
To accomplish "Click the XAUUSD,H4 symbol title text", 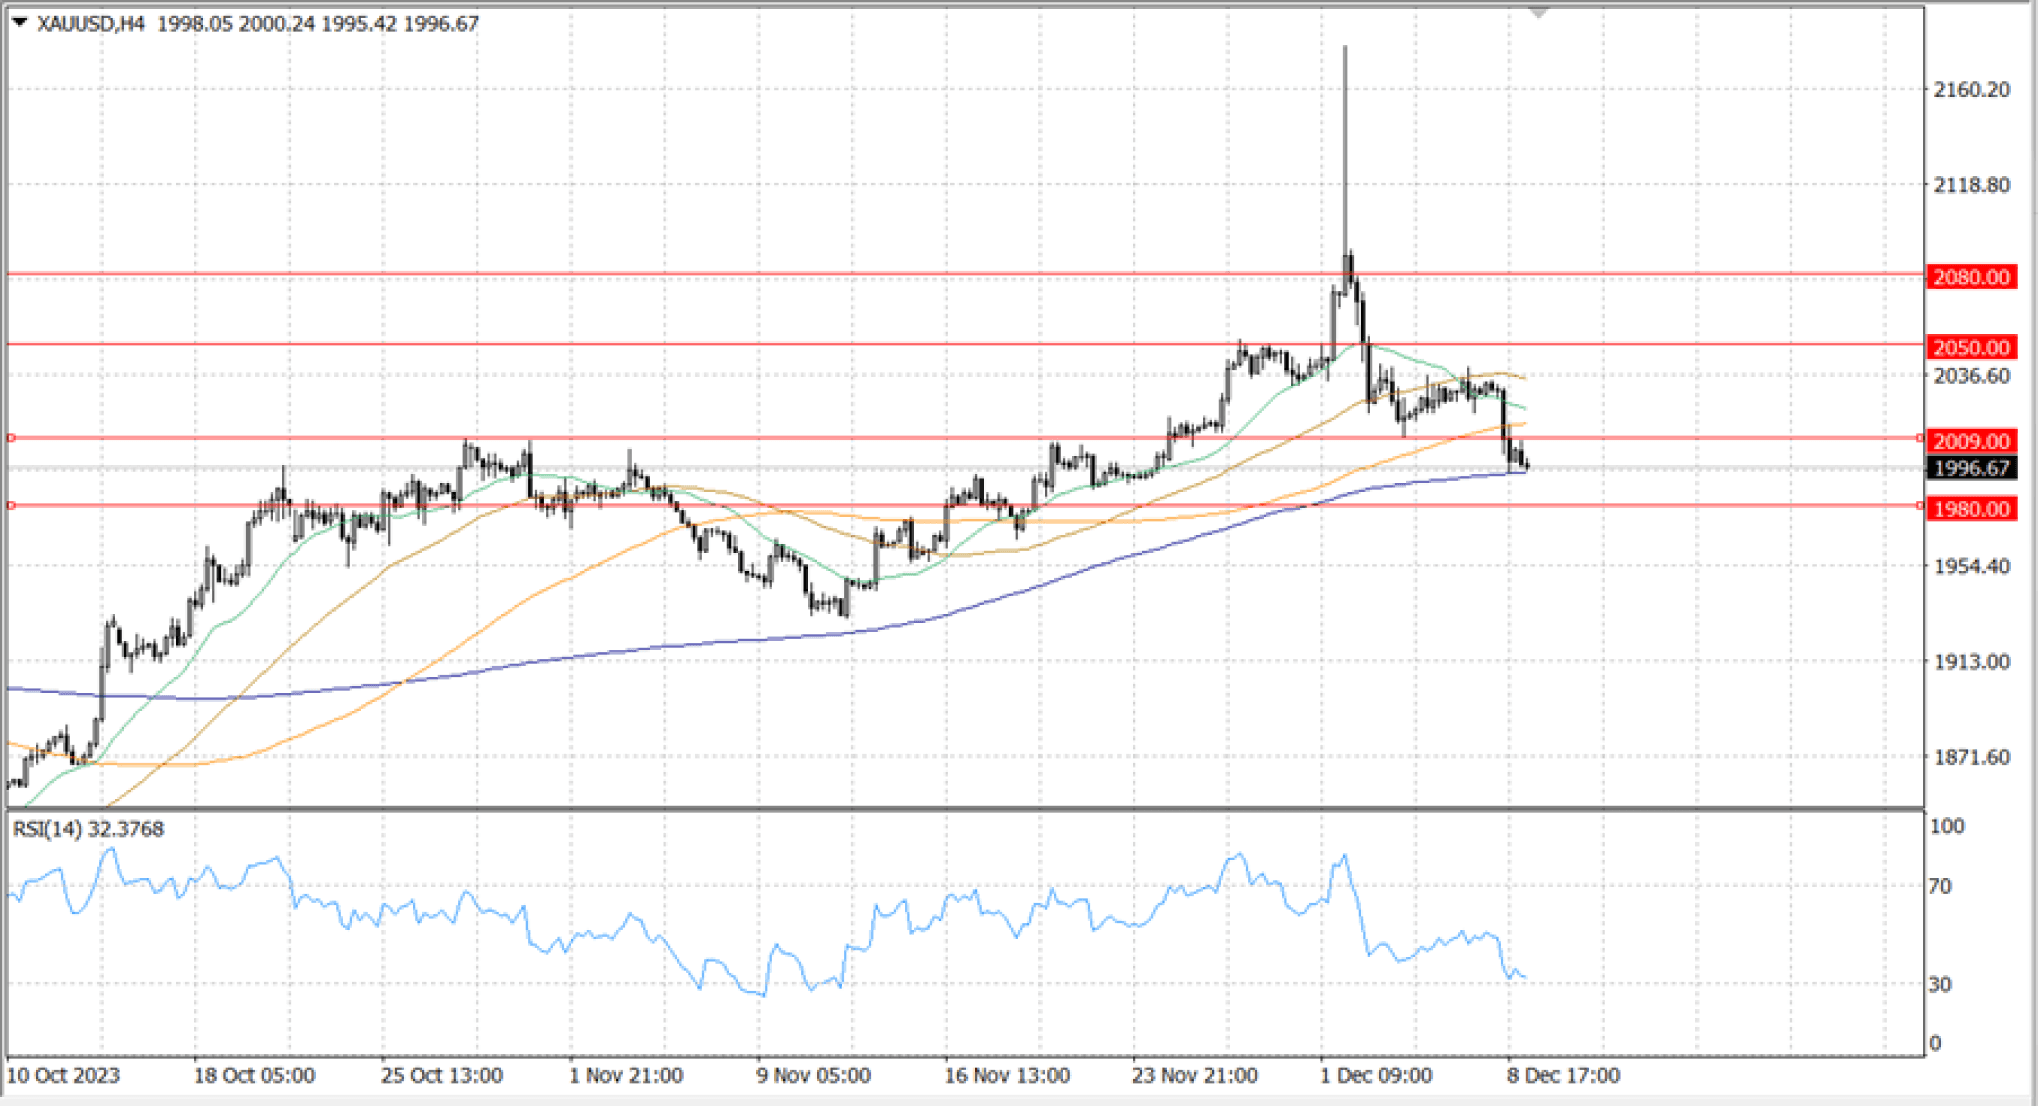I will point(90,23).
